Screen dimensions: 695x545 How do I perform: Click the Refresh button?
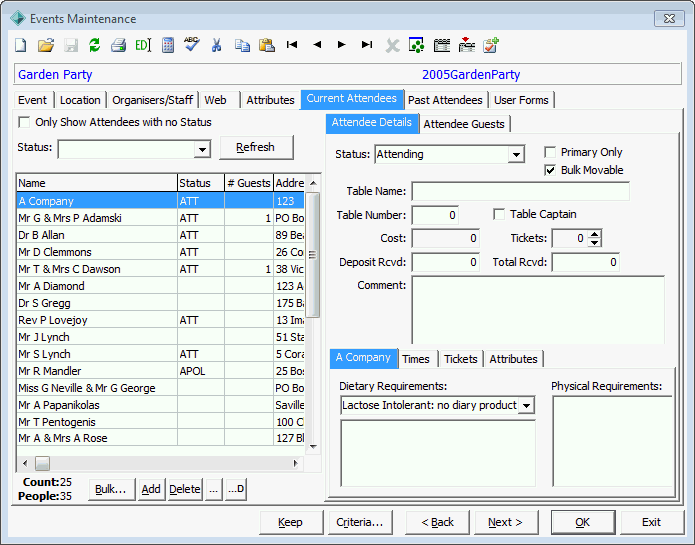click(x=255, y=147)
